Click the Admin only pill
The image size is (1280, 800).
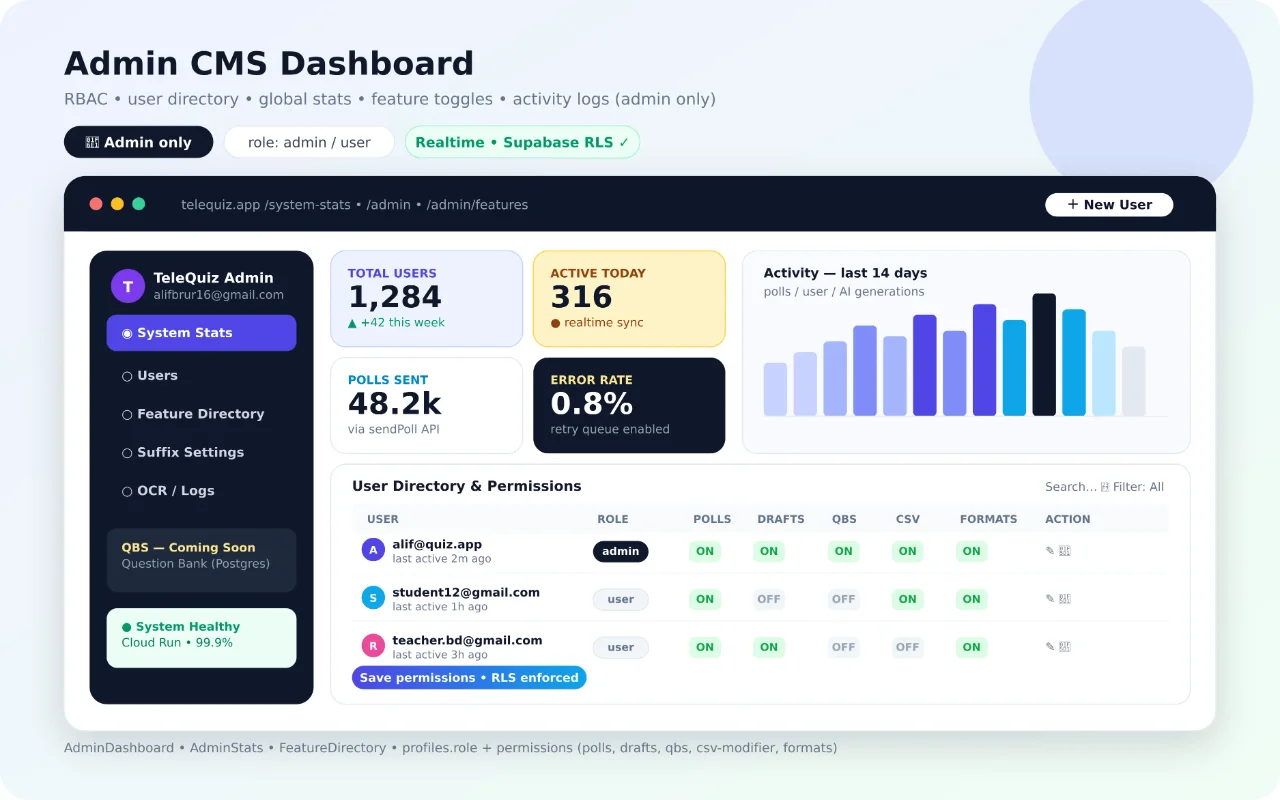[139, 142]
